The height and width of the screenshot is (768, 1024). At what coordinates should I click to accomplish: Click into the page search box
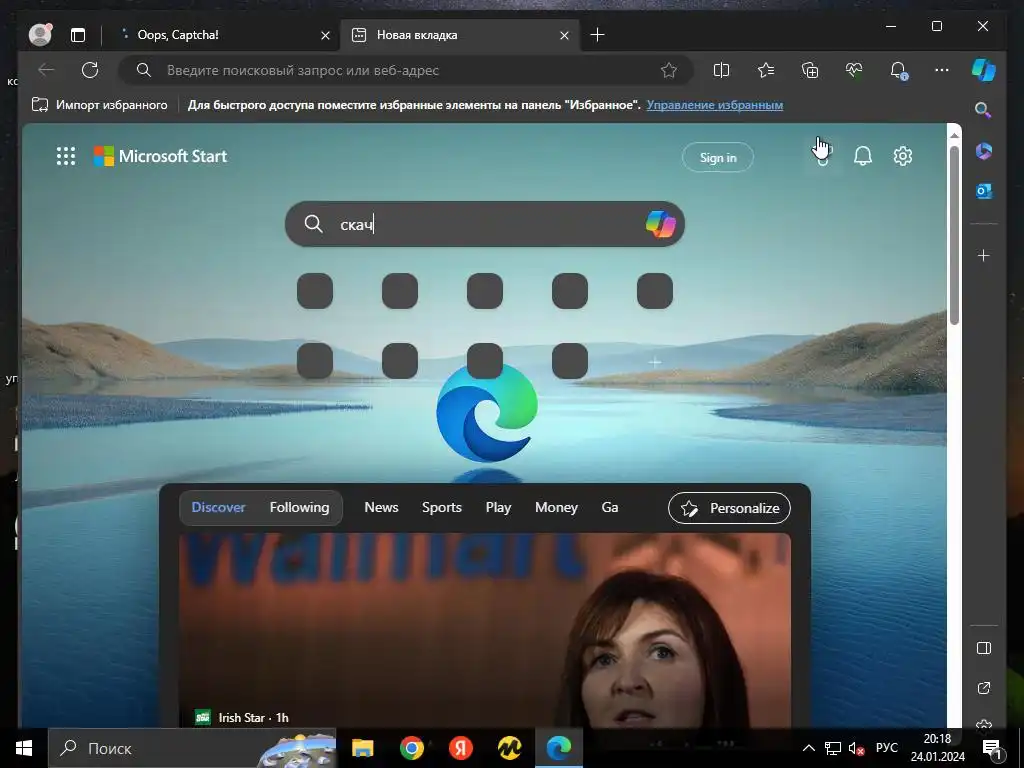(485, 224)
